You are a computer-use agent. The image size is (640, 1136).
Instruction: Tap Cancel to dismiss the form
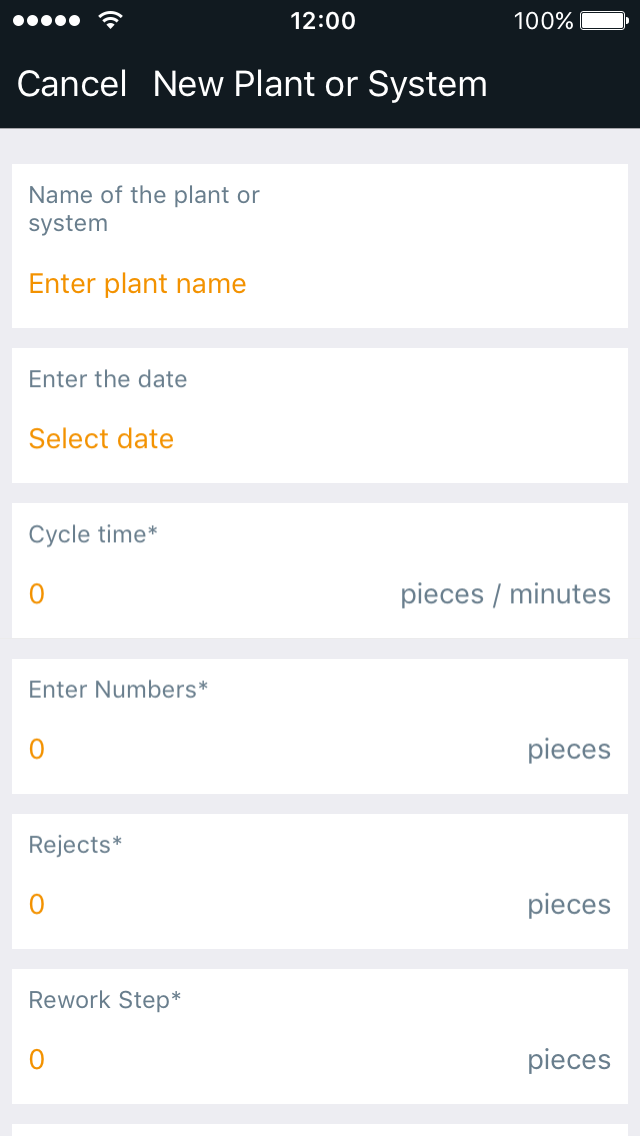tap(70, 84)
